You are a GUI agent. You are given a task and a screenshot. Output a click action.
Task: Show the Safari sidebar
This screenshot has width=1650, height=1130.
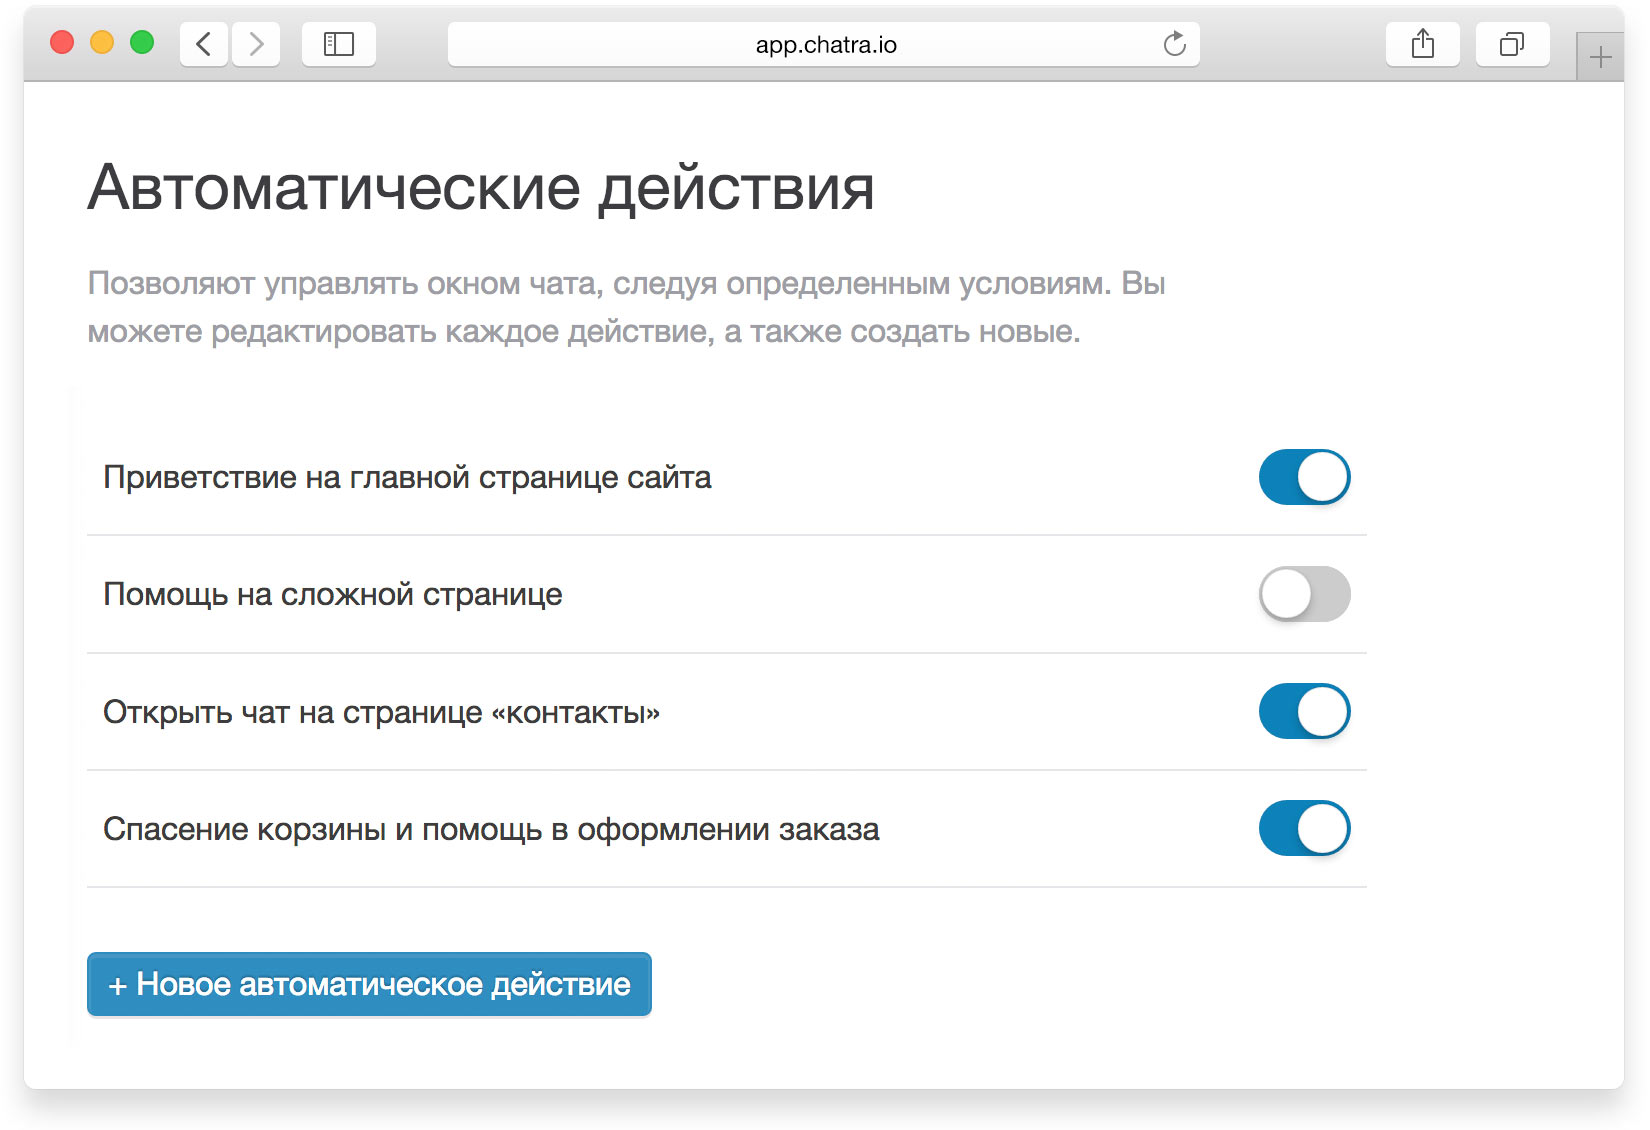pyautogui.click(x=339, y=44)
